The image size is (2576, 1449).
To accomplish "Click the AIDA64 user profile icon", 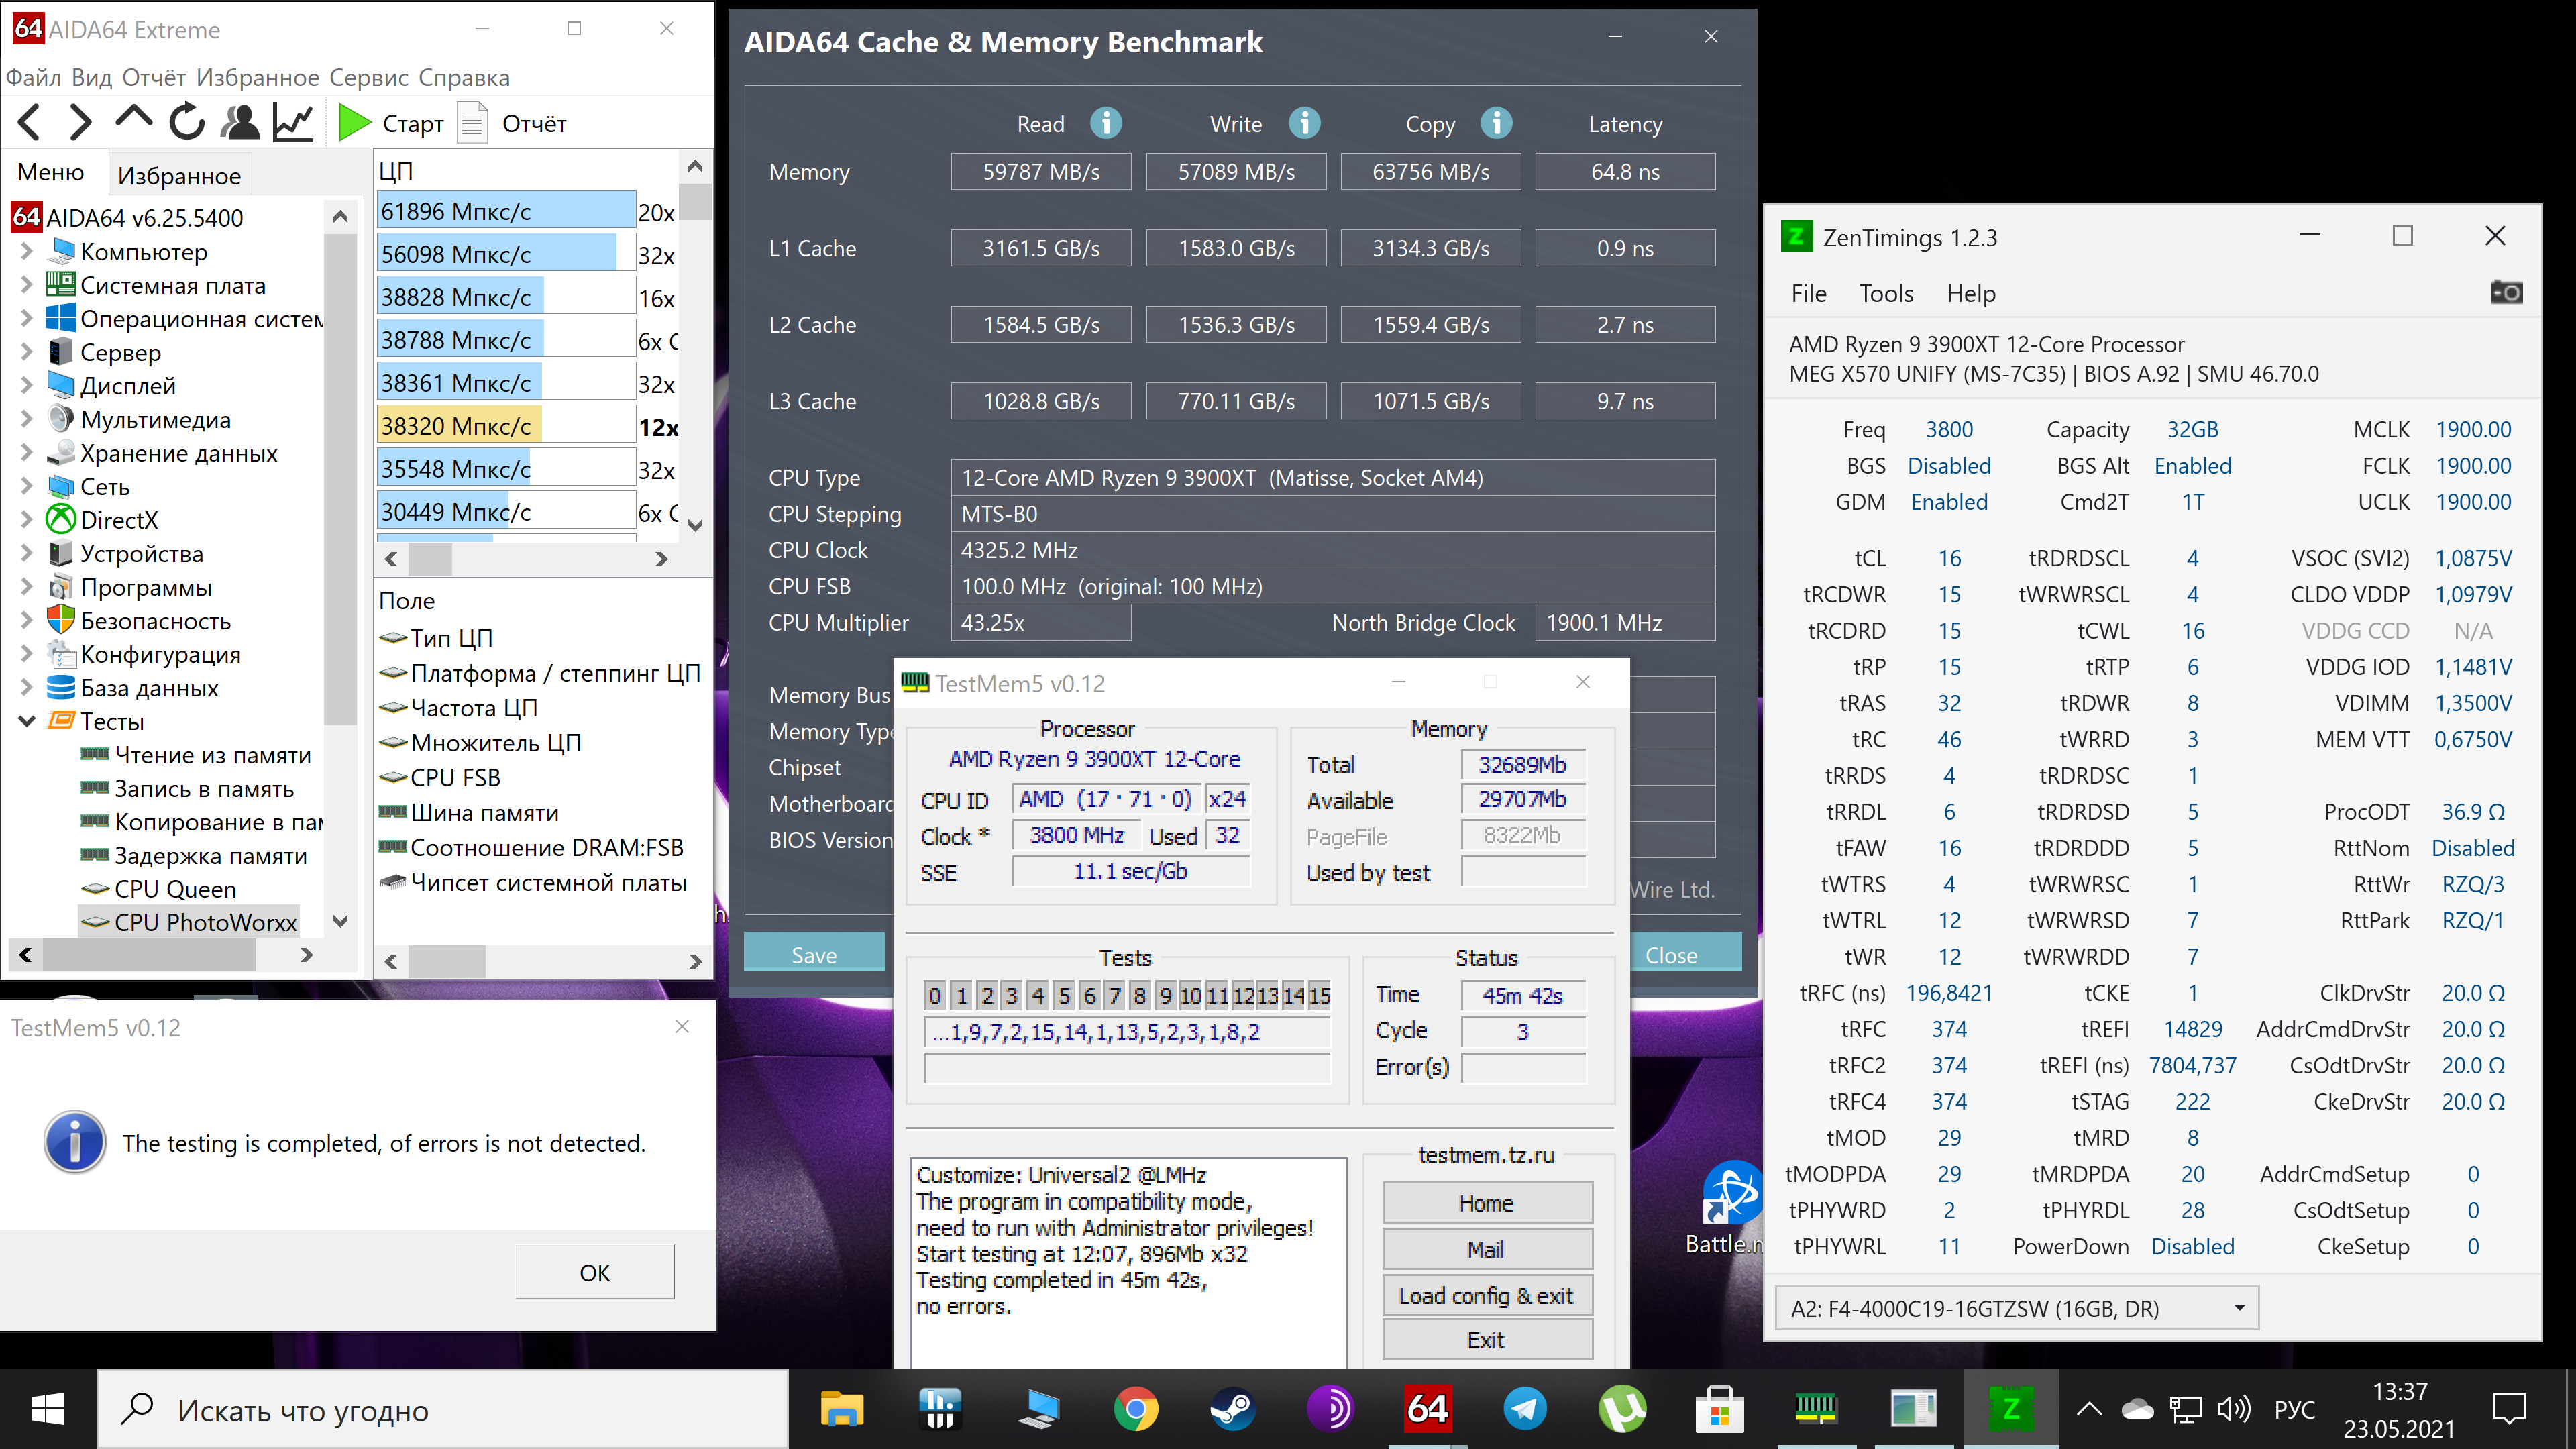I will pos(240,123).
